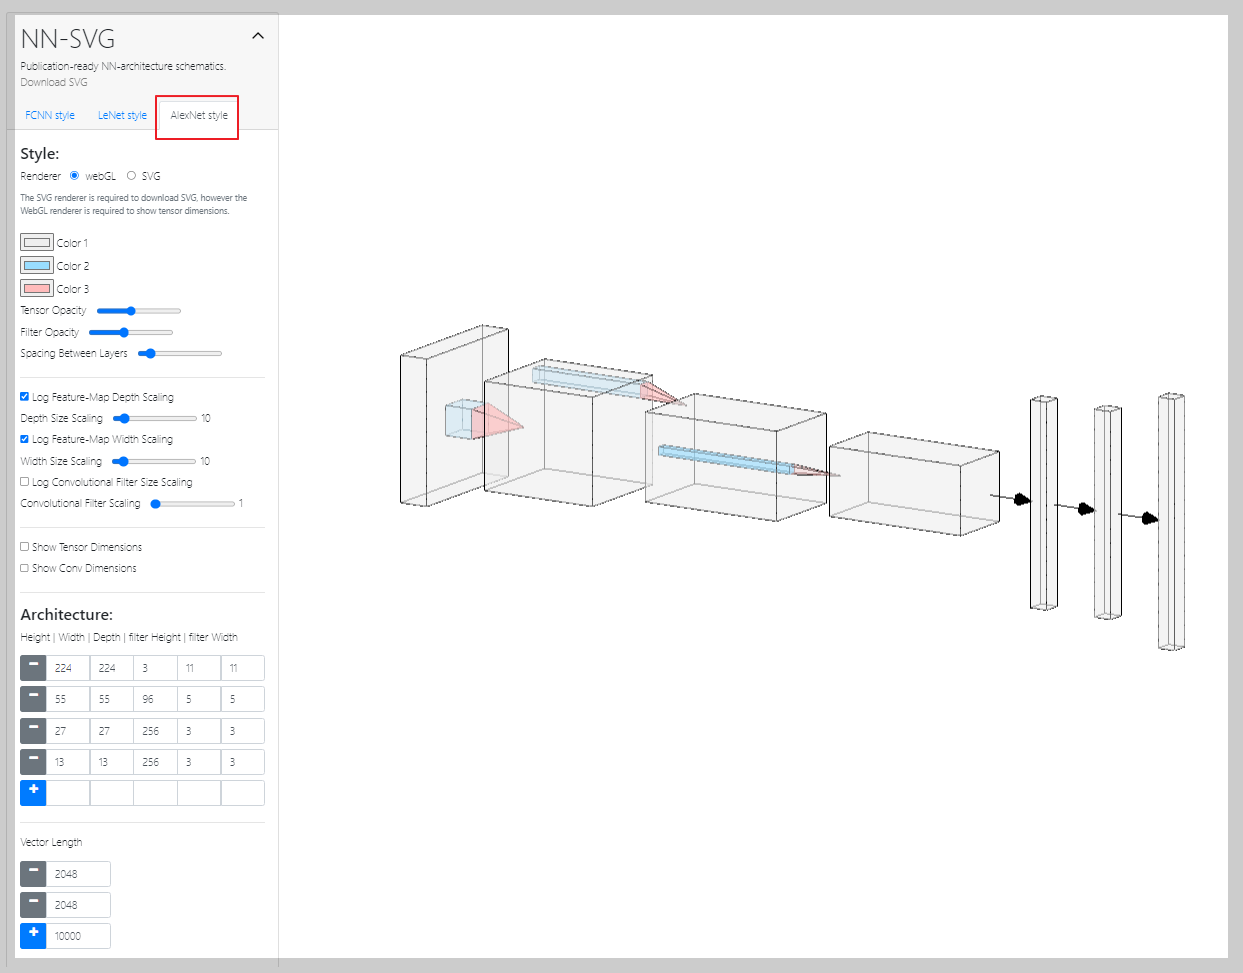Edit filter width field showing 5

coord(243,698)
